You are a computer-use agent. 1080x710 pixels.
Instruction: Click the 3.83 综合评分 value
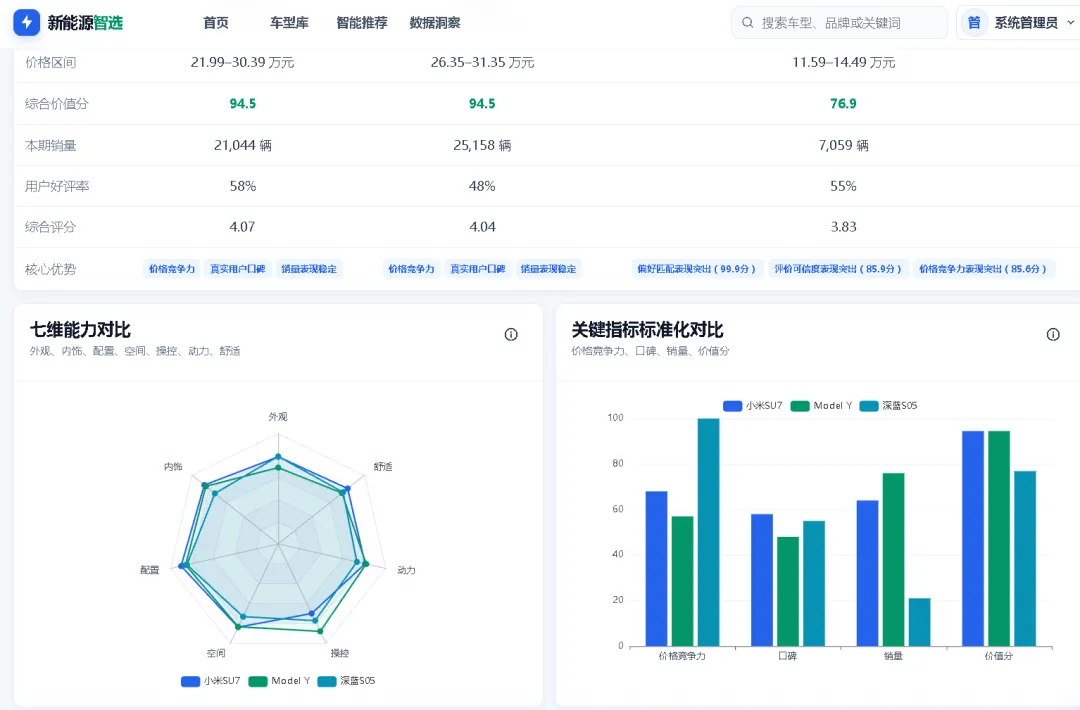coord(844,227)
